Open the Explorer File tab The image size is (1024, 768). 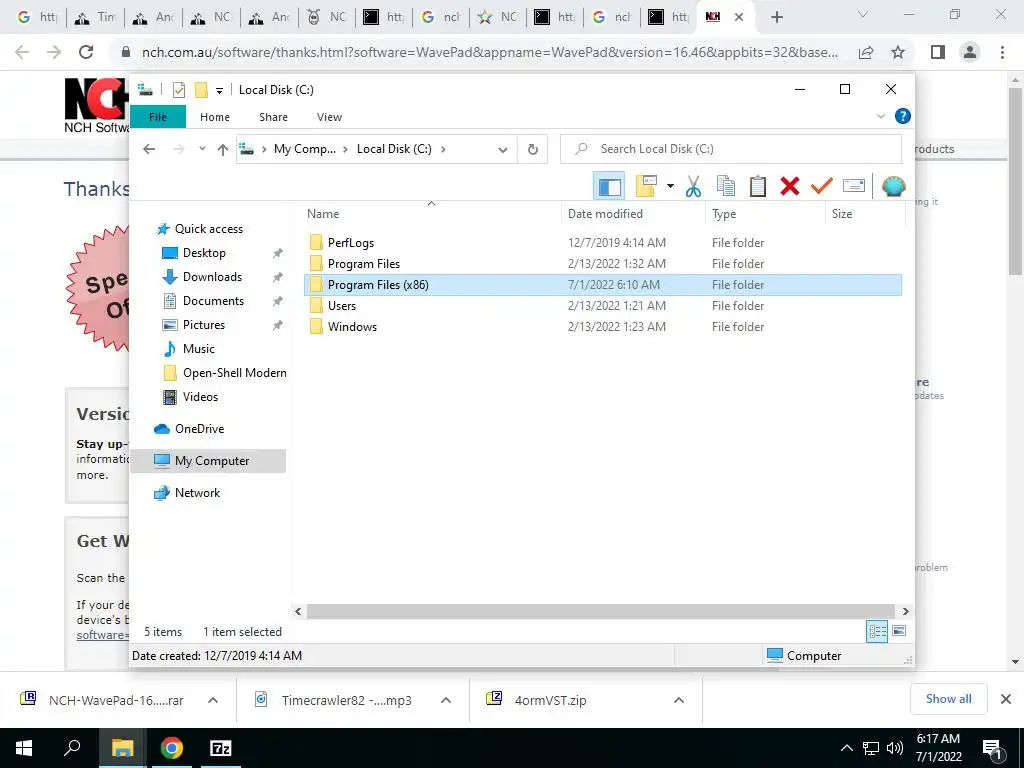[x=158, y=117]
